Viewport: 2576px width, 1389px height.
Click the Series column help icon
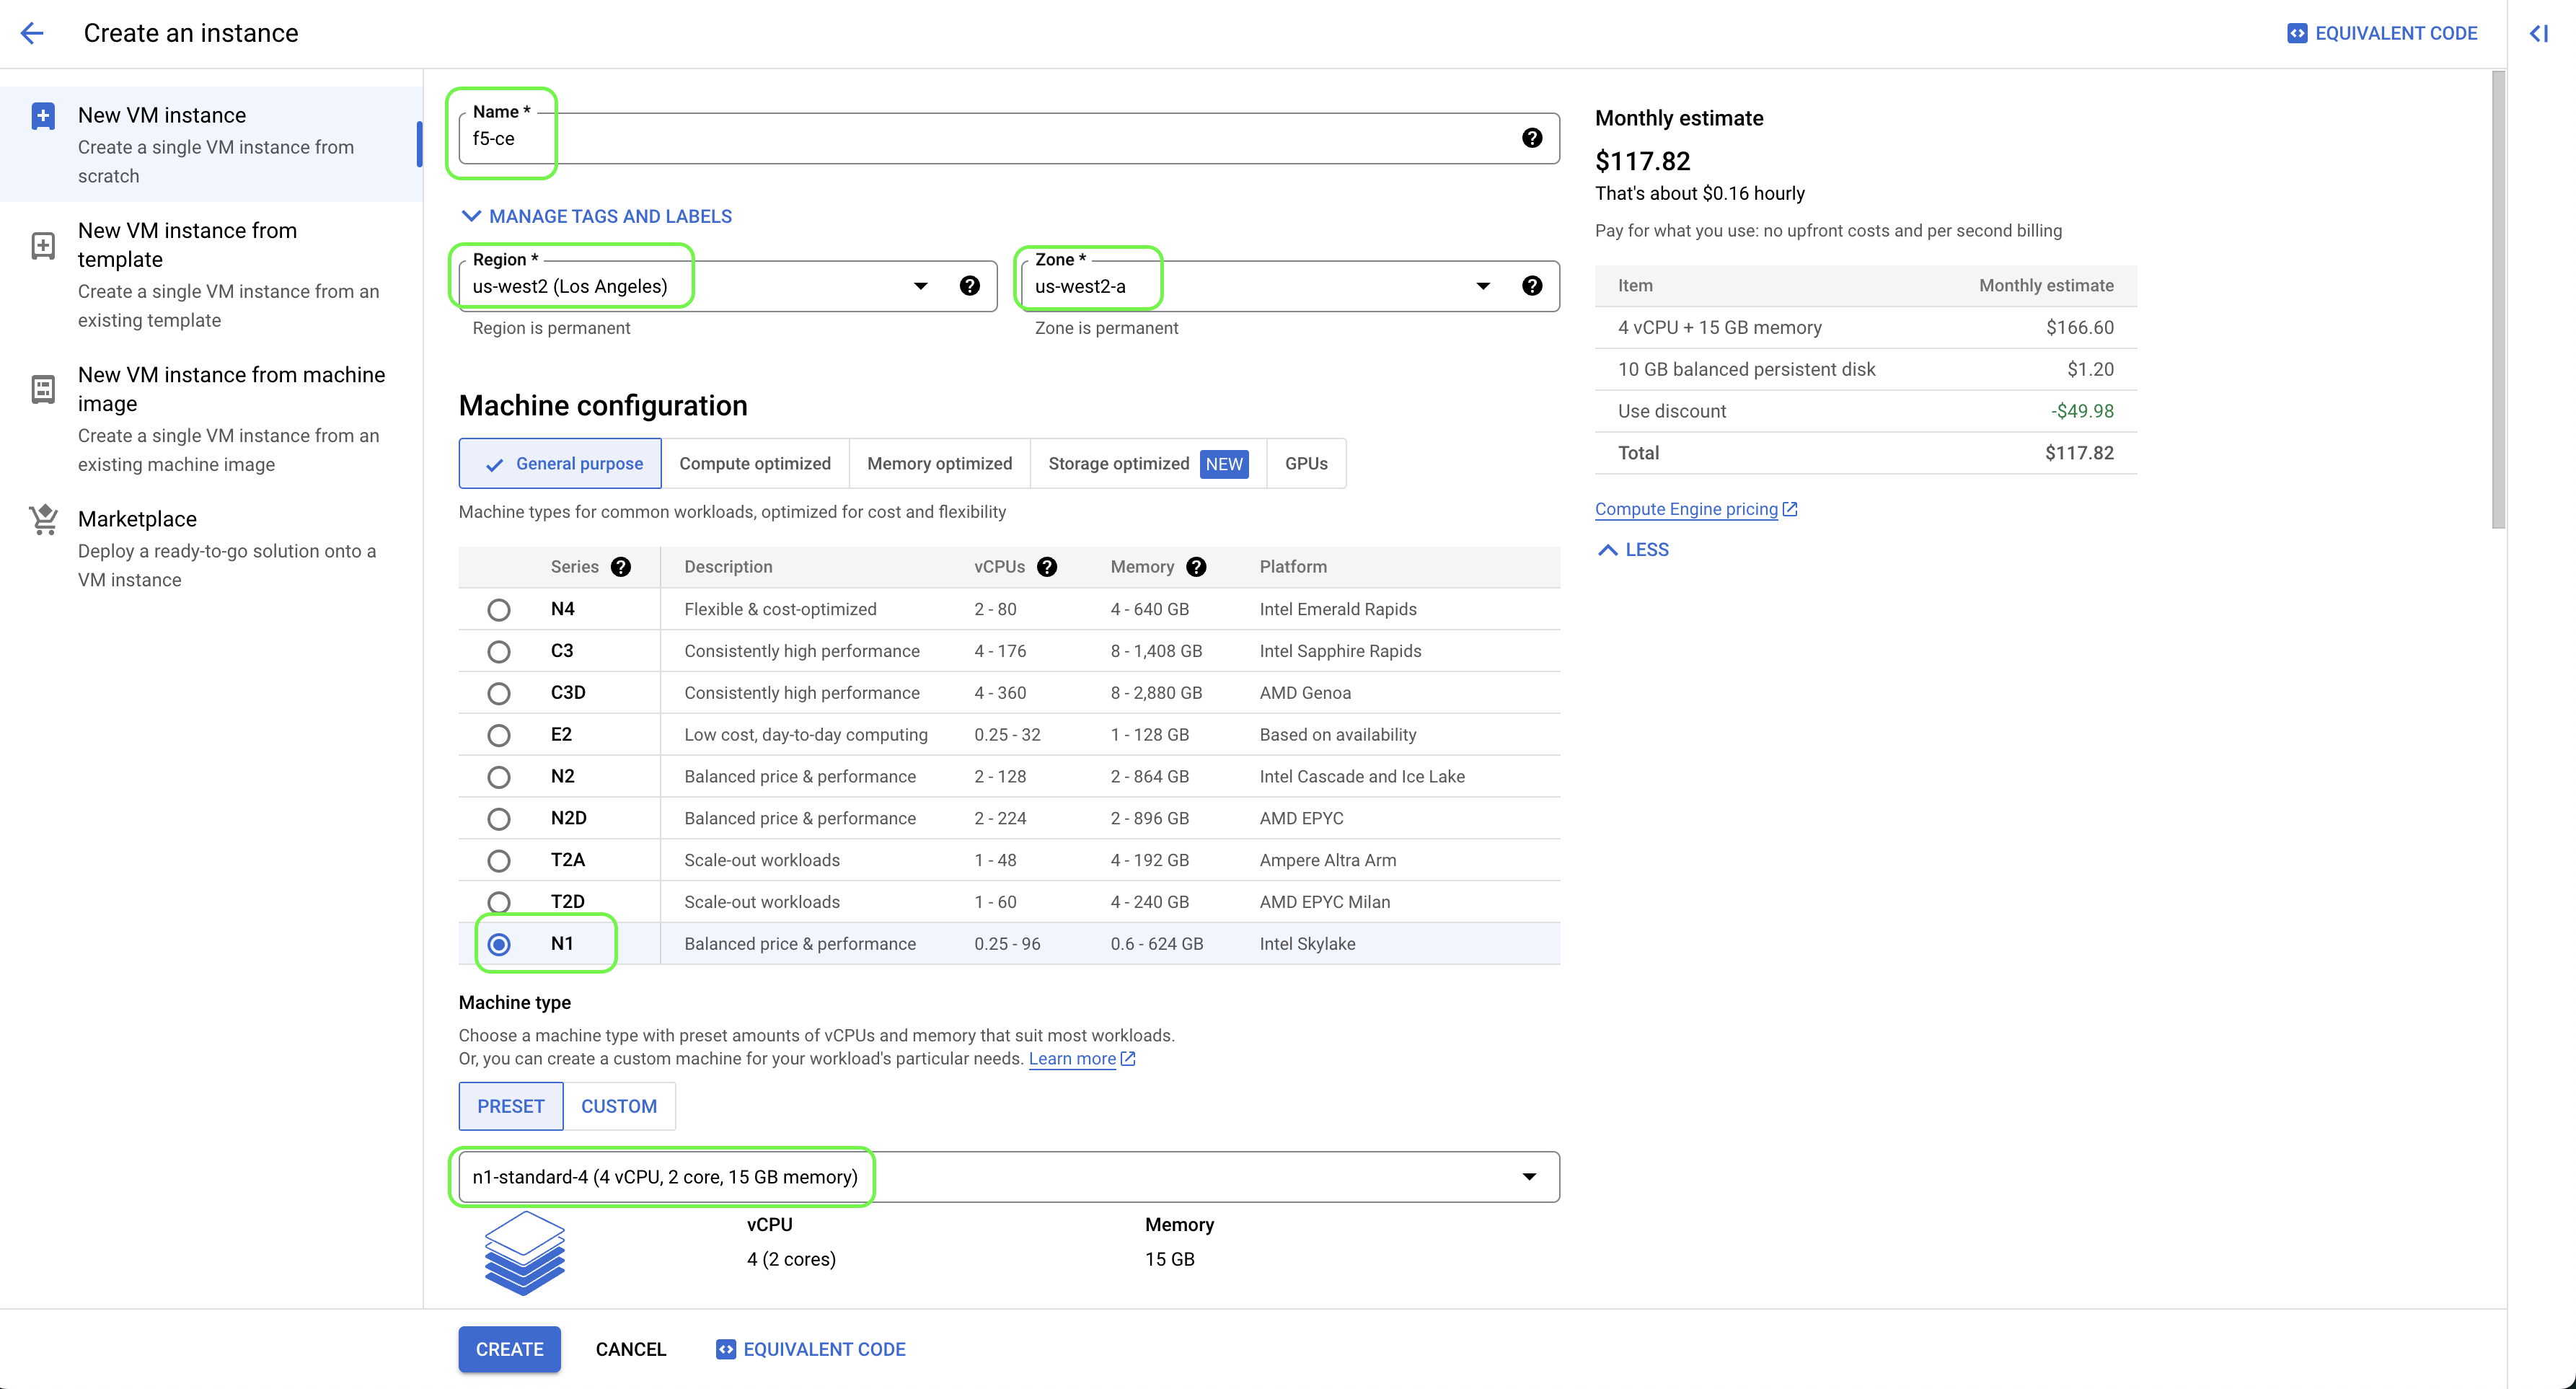coord(621,567)
